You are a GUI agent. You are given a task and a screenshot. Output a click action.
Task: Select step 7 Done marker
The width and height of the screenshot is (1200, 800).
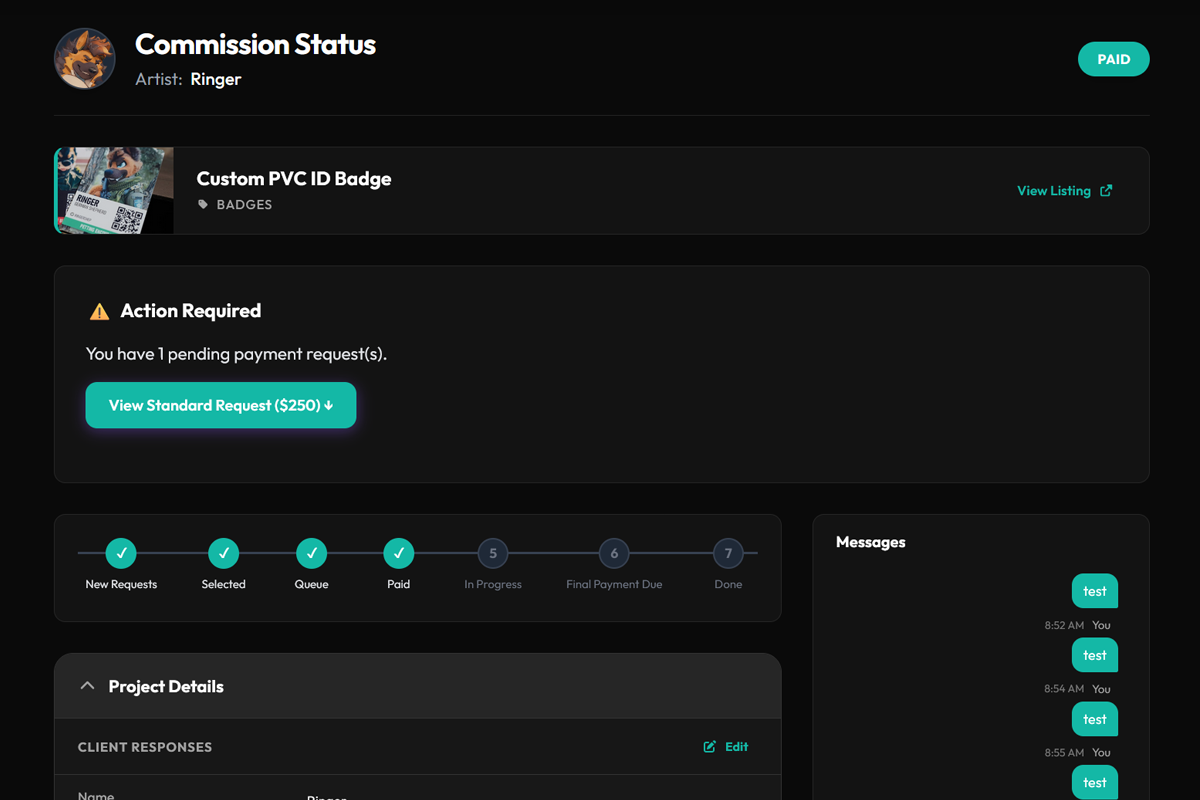pos(728,553)
